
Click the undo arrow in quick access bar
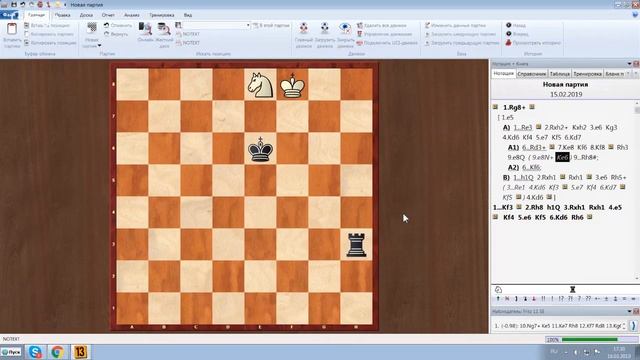click(23, 4)
